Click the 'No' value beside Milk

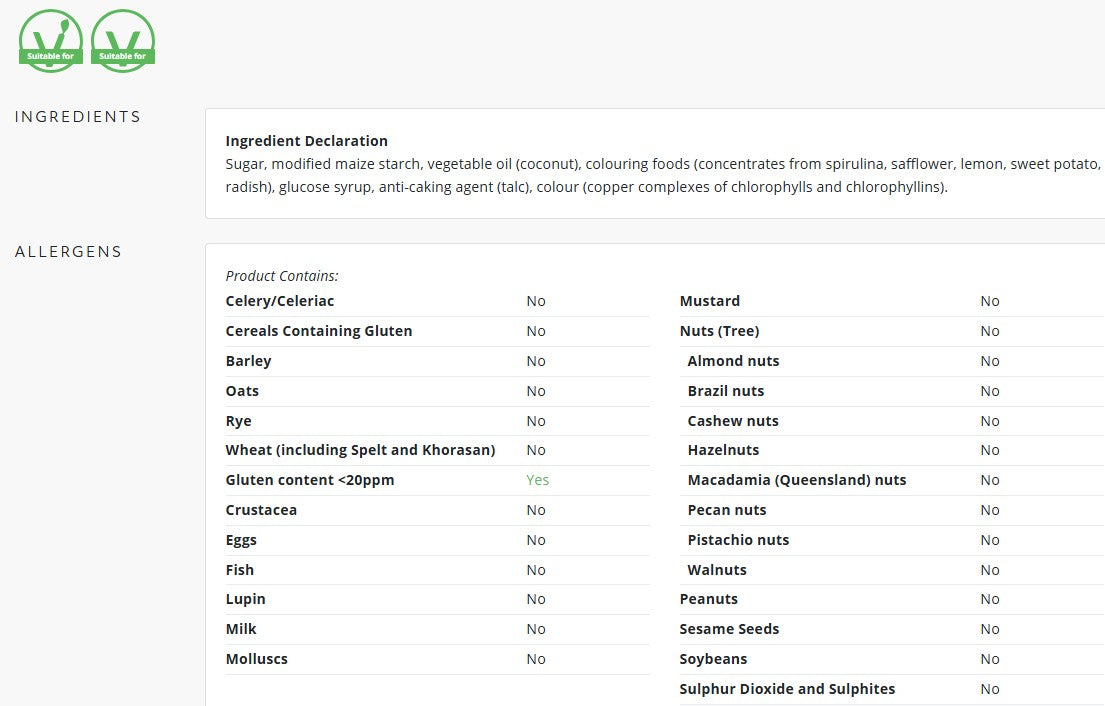536,629
